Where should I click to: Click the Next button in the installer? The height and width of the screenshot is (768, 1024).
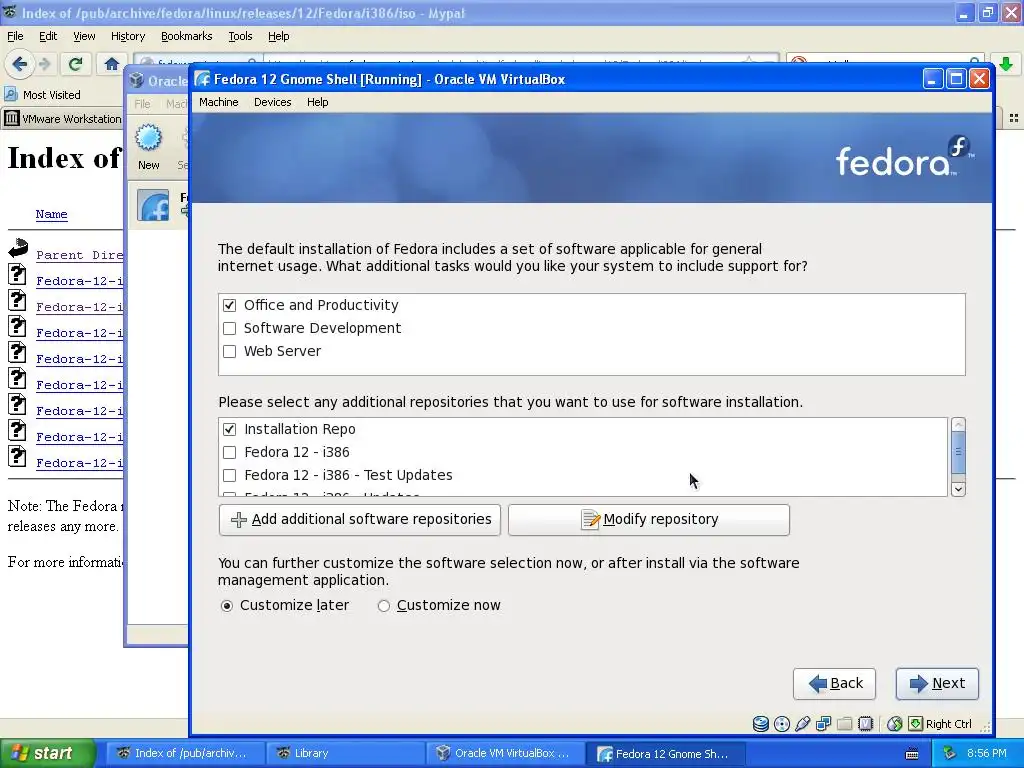937,683
